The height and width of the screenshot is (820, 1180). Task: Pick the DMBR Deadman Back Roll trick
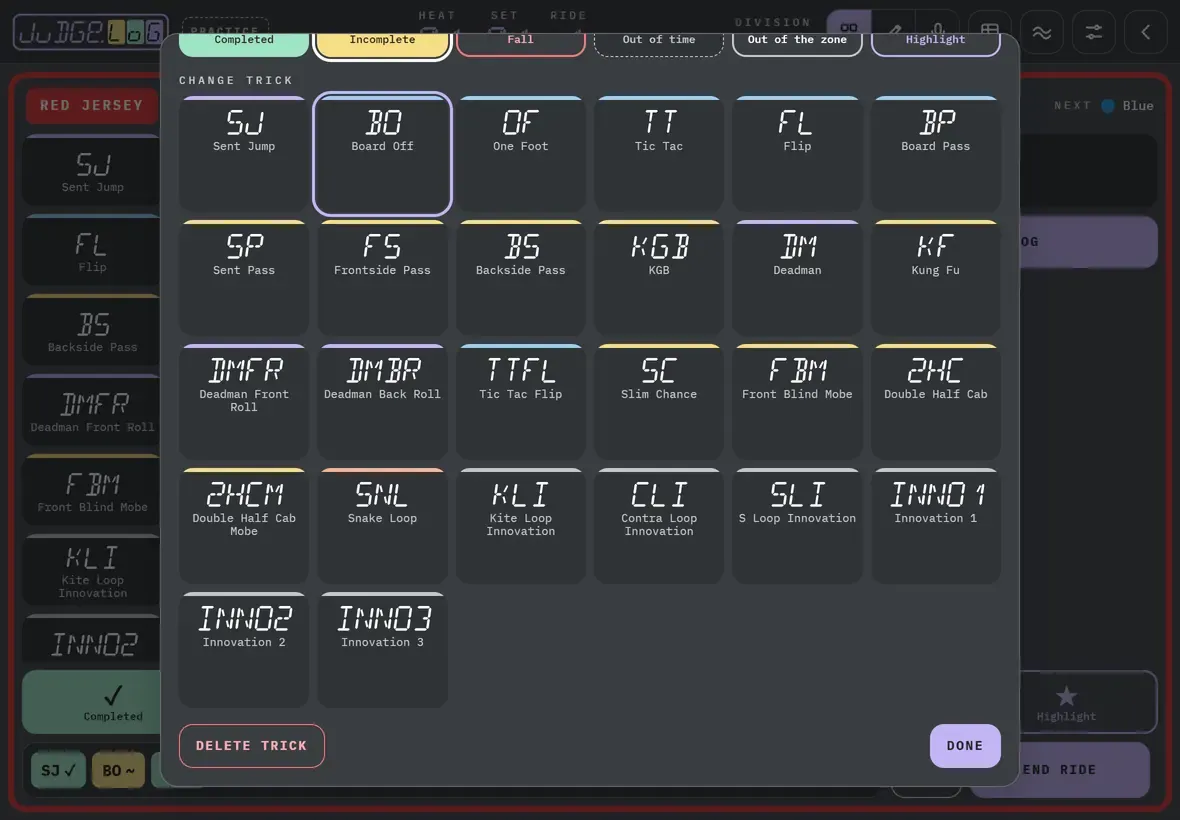(x=382, y=402)
